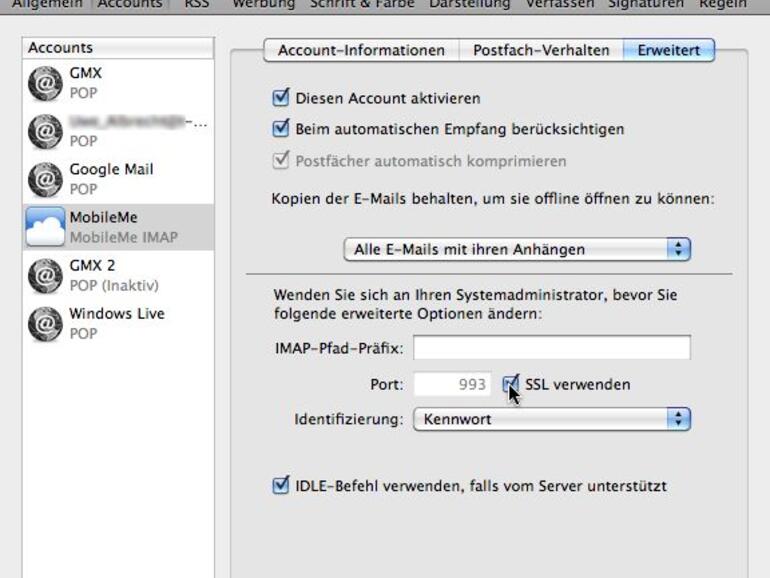Click the 'Google Mail' account name
Screen dimensions: 770x578
111,169
